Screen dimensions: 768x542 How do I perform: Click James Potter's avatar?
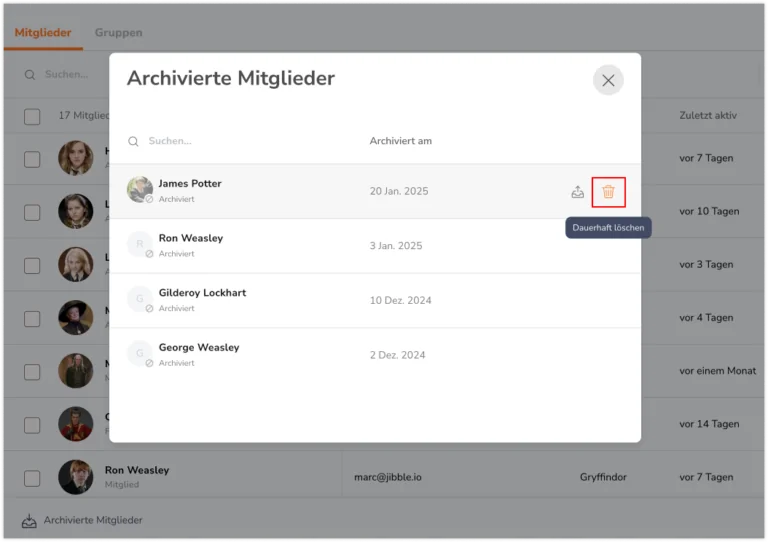click(x=140, y=189)
